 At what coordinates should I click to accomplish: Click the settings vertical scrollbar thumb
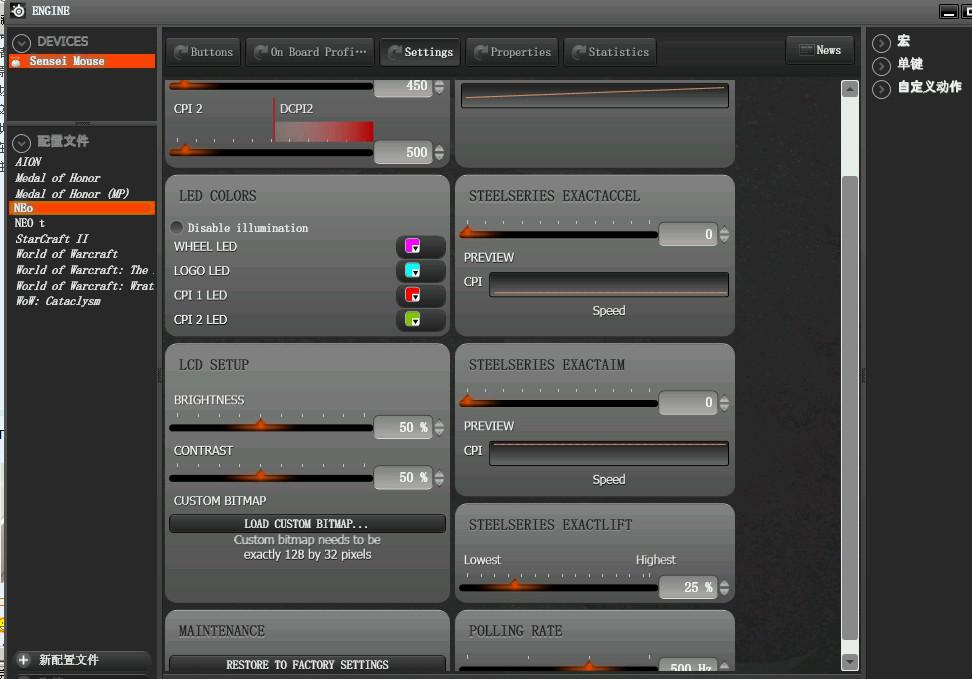tap(850, 409)
